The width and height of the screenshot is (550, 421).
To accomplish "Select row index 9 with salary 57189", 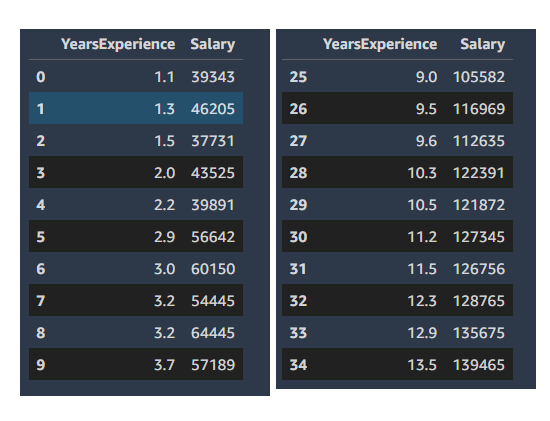I will point(136,365).
